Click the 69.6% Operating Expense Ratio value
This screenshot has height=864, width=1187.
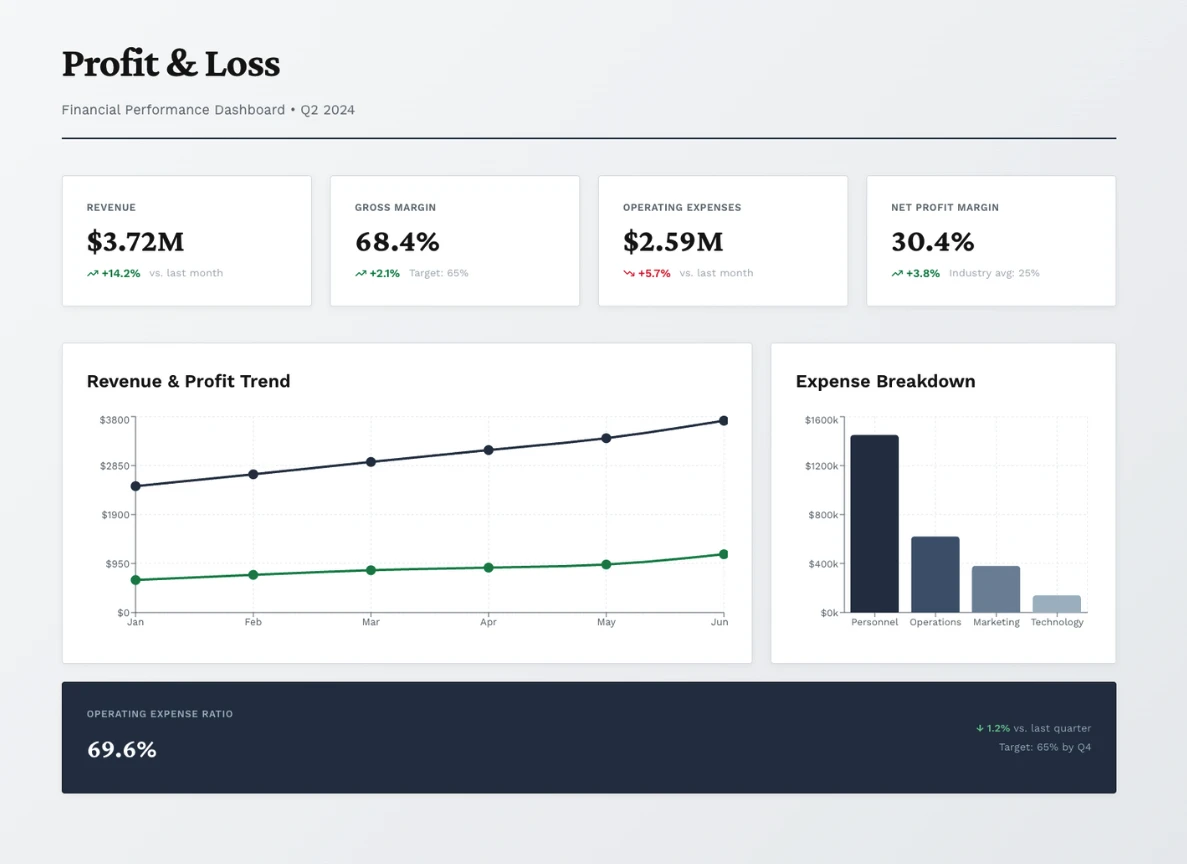point(121,749)
